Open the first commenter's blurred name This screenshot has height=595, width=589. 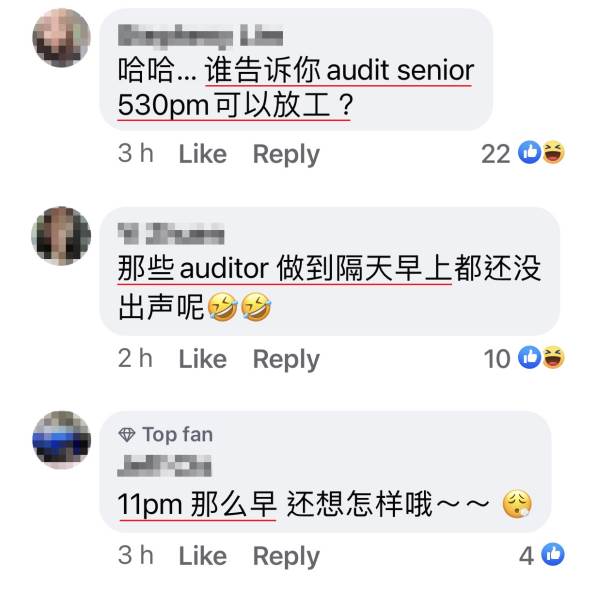tap(200, 37)
